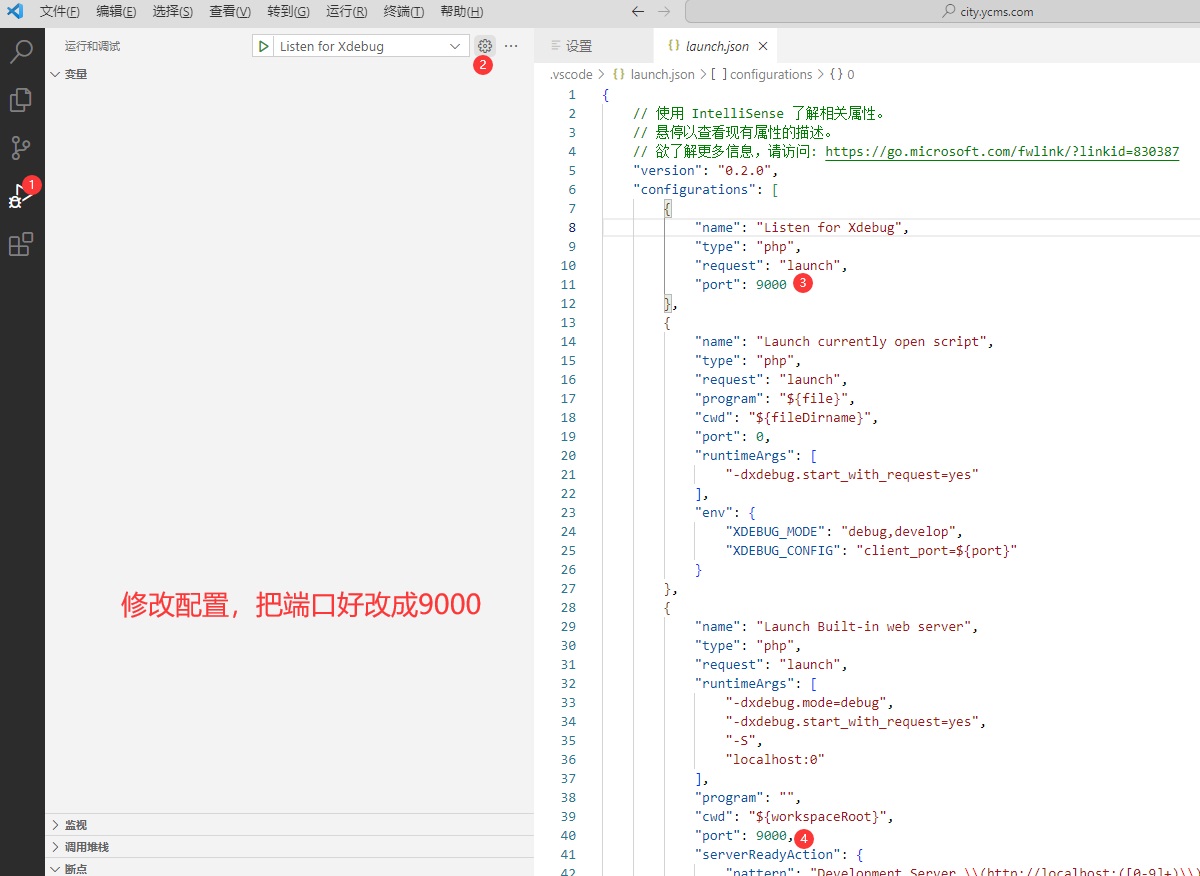Screen dimensions: 1200x876
Task: Click the "localhost:0" argument
Action: (775, 759)
